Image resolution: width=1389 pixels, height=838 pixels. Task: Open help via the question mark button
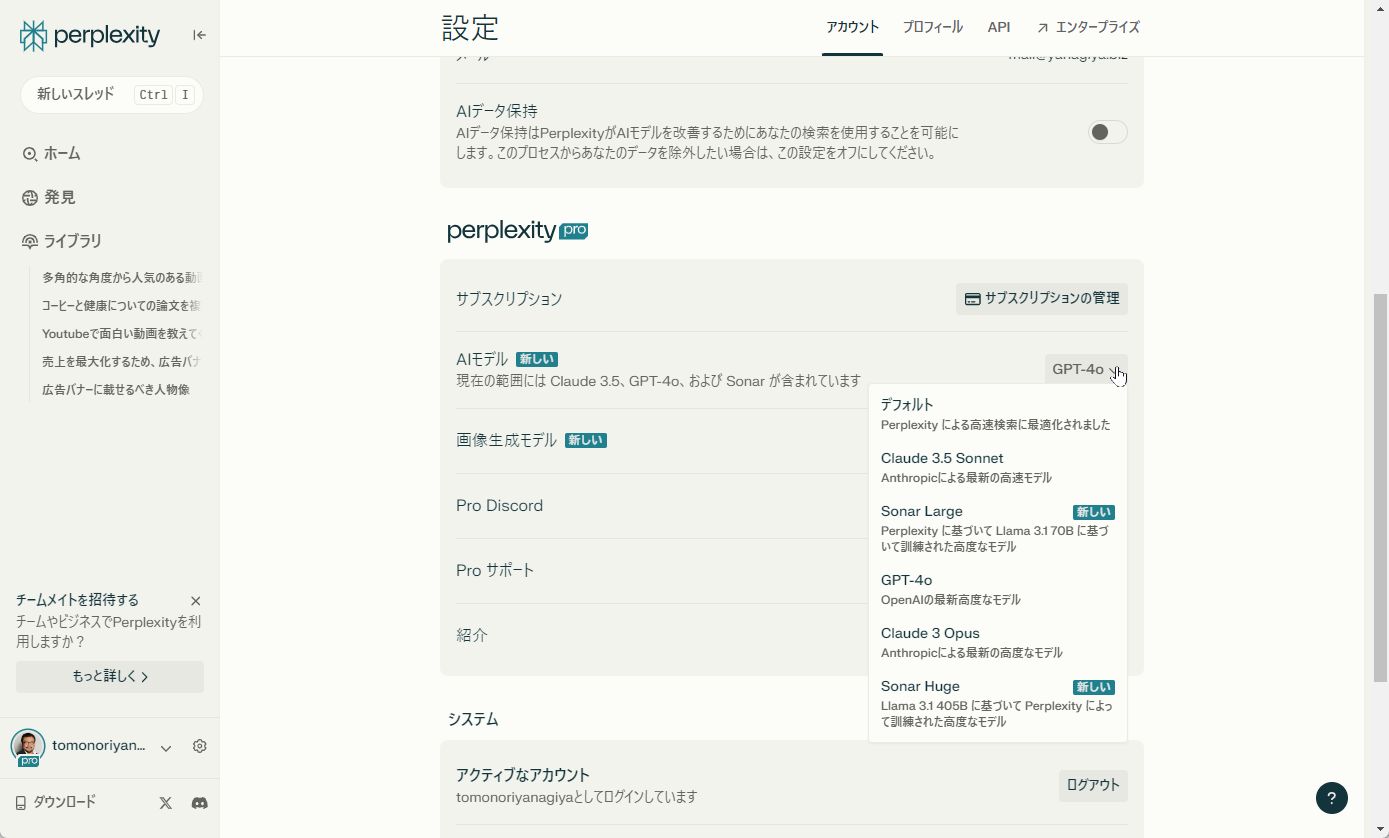click(1331, 798)
